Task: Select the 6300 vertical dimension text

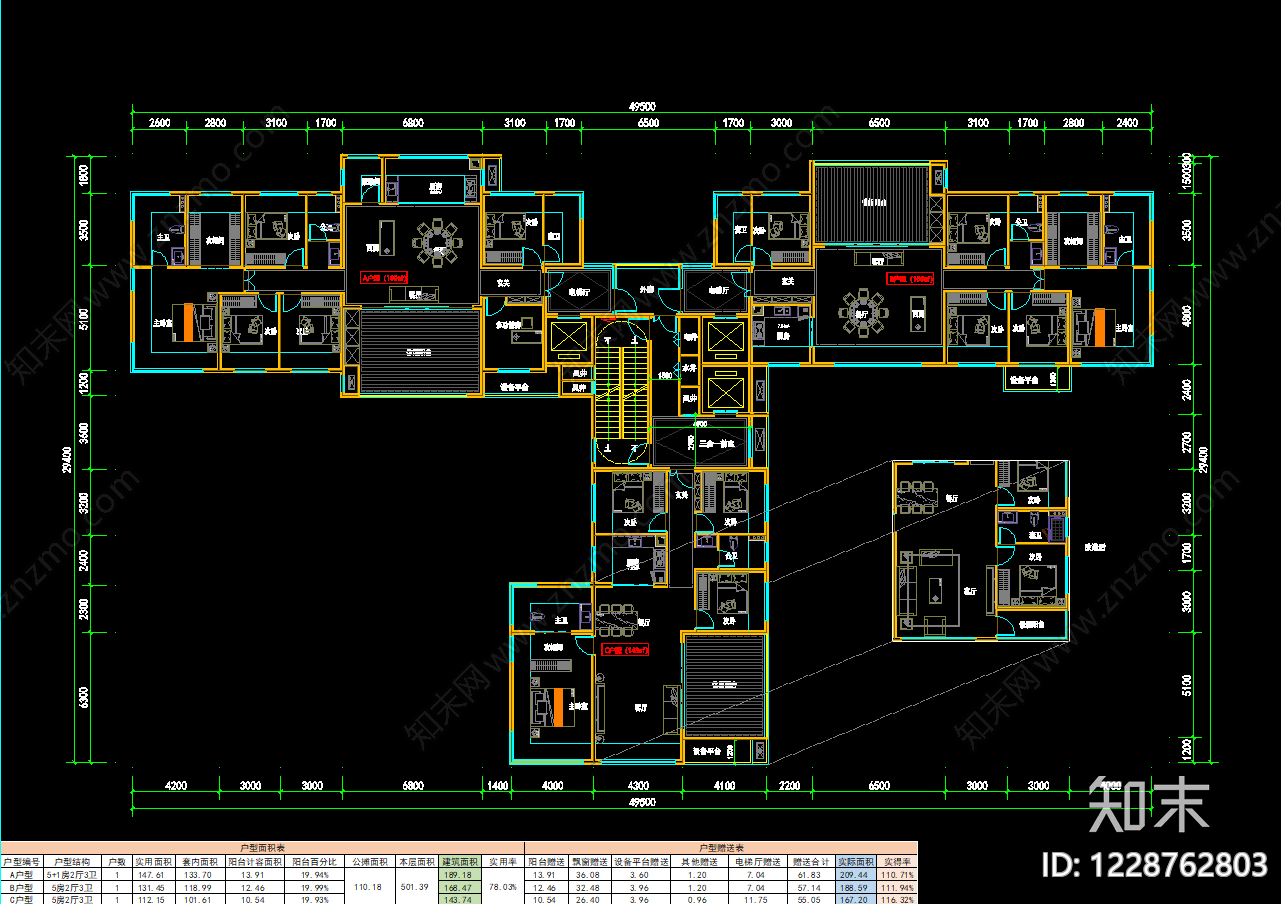Action: 84,696
